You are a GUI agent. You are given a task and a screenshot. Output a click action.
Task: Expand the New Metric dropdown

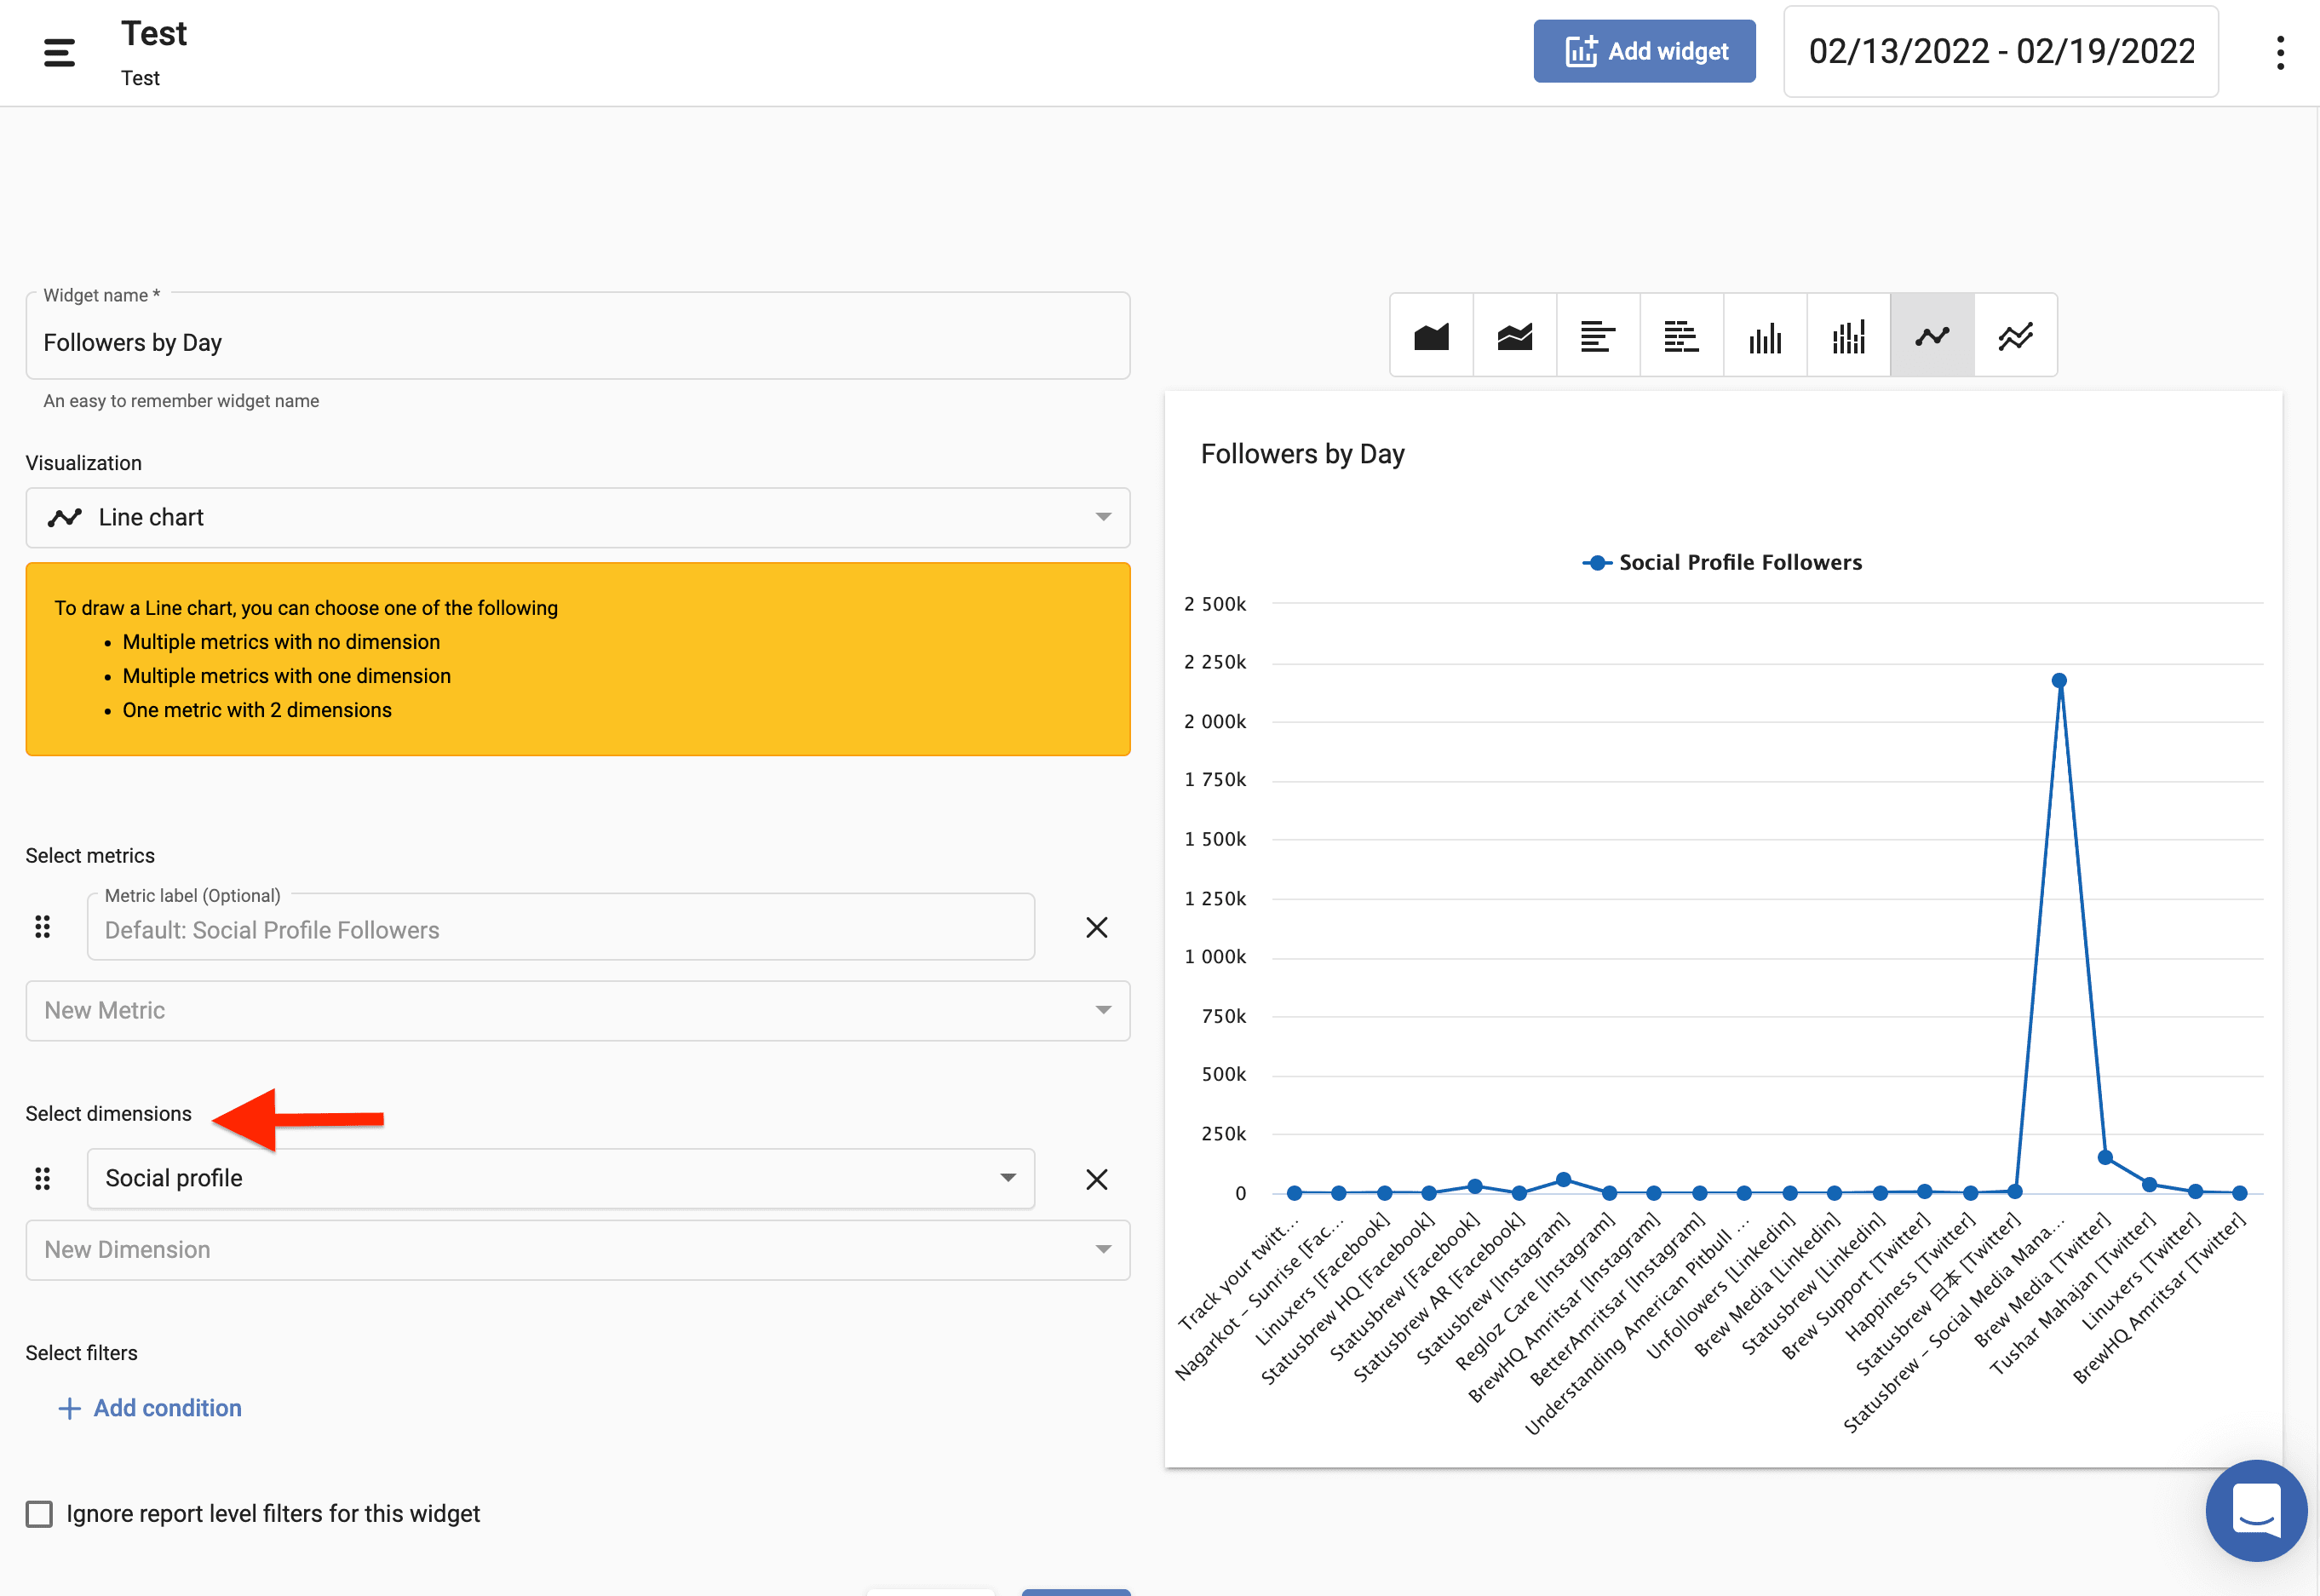point(577,1010)
